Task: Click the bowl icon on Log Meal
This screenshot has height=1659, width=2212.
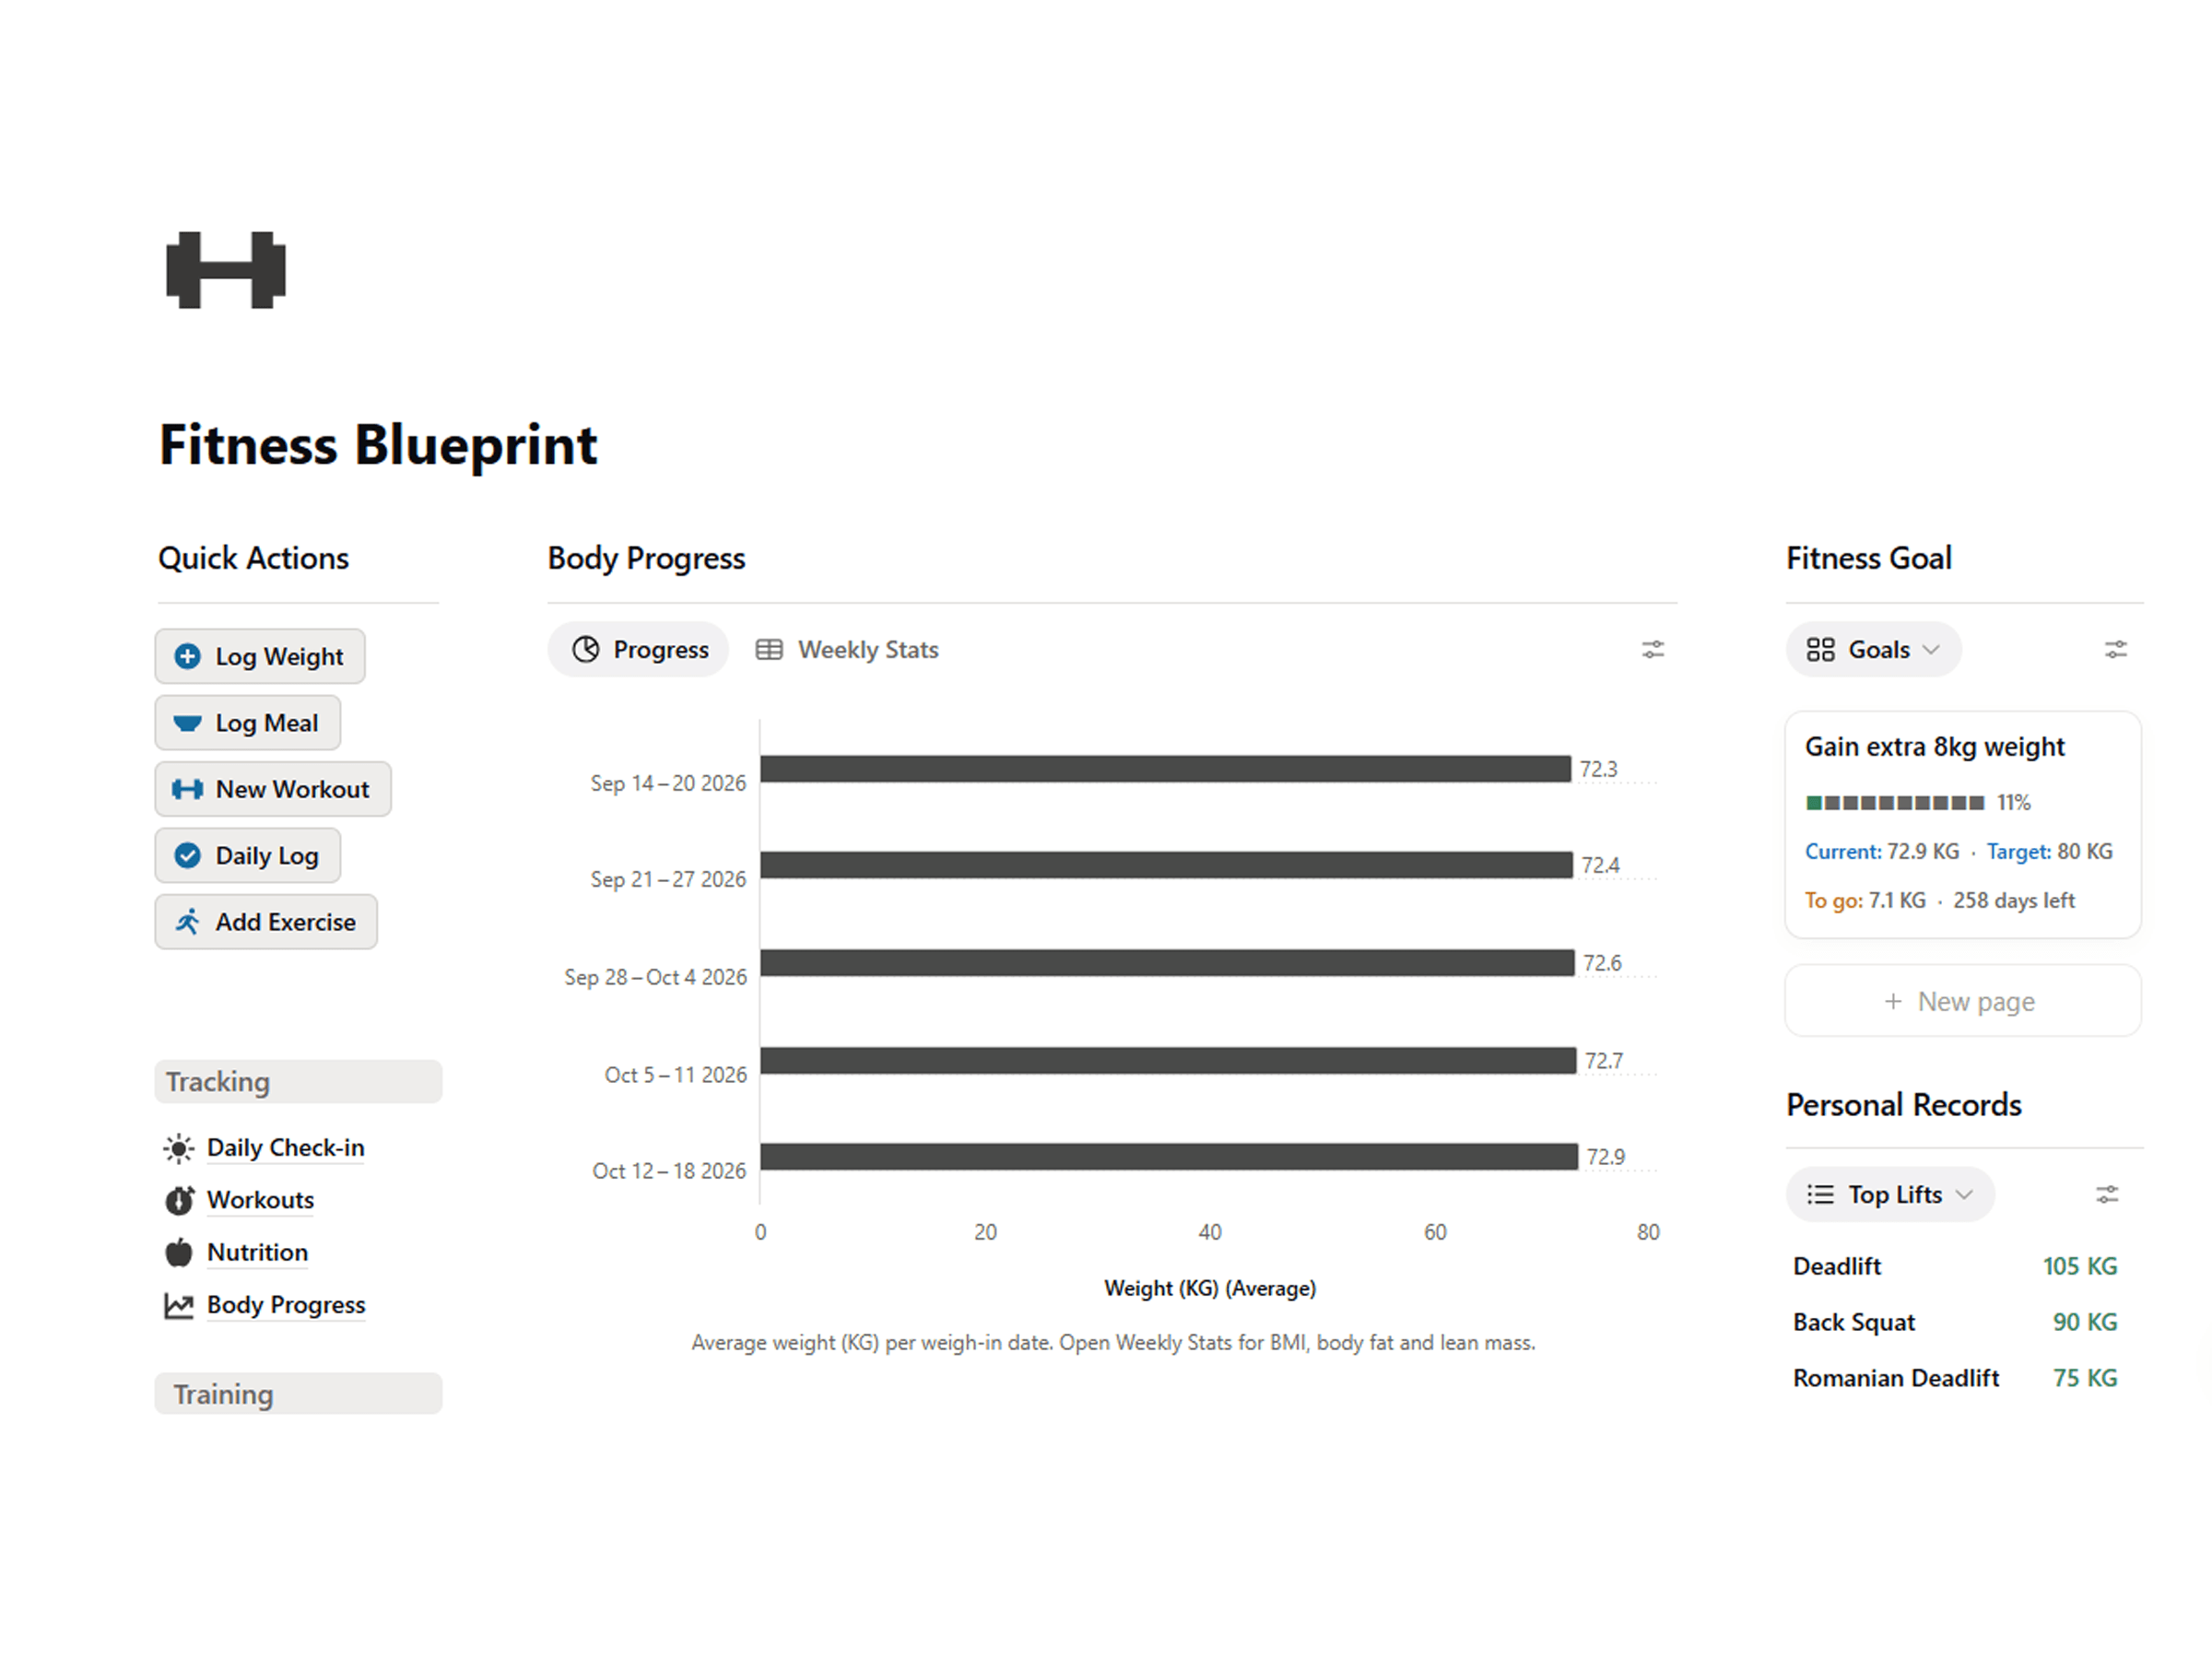Action: (187, 723)
